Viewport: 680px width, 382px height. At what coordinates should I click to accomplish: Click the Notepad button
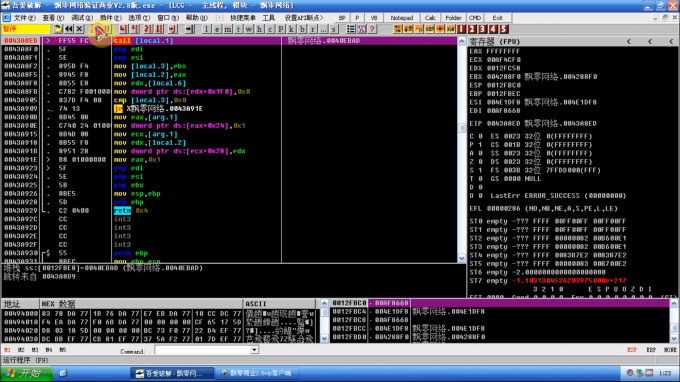tap(402, 18)
